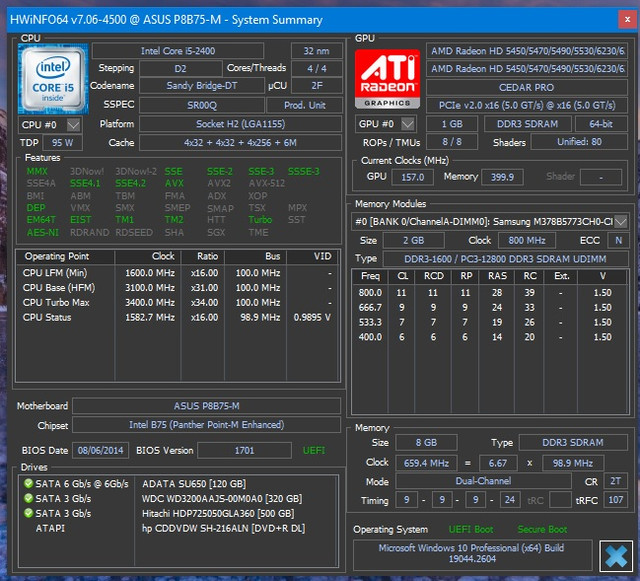Click the EM64T feature label
640x581 pixels.
pos(41,220)
